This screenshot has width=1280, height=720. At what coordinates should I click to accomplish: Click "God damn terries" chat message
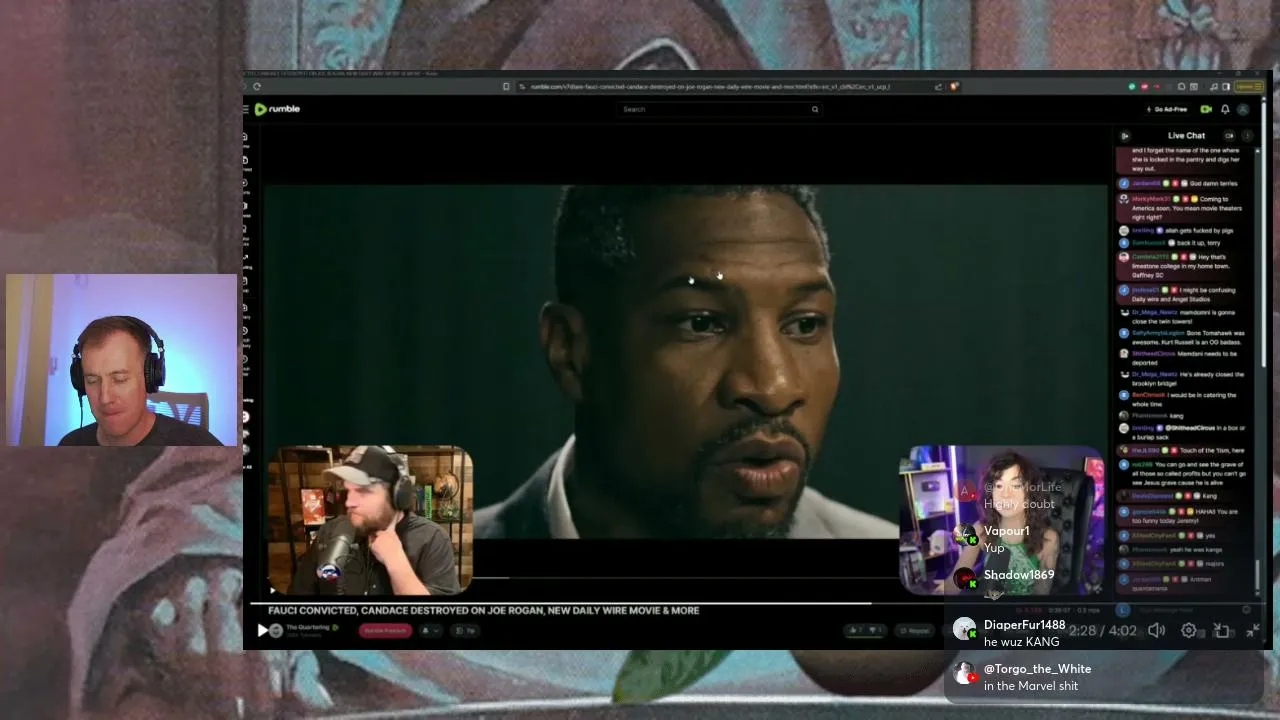coord(1213,184)
